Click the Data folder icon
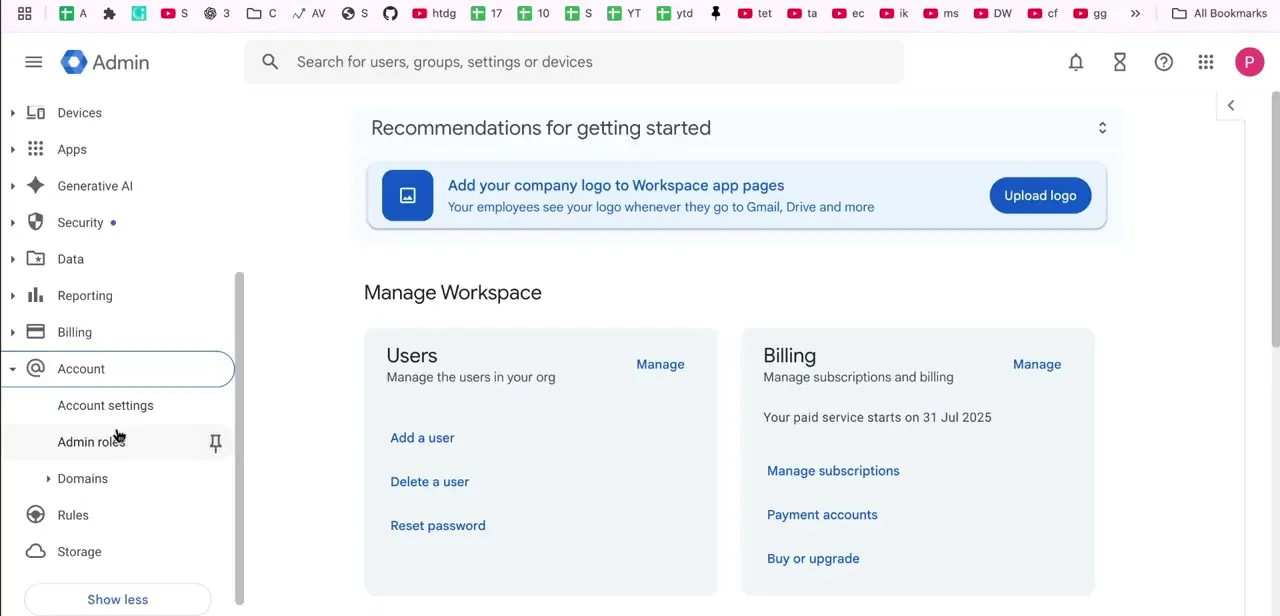The image size is (1280, 616). (36, 259)
